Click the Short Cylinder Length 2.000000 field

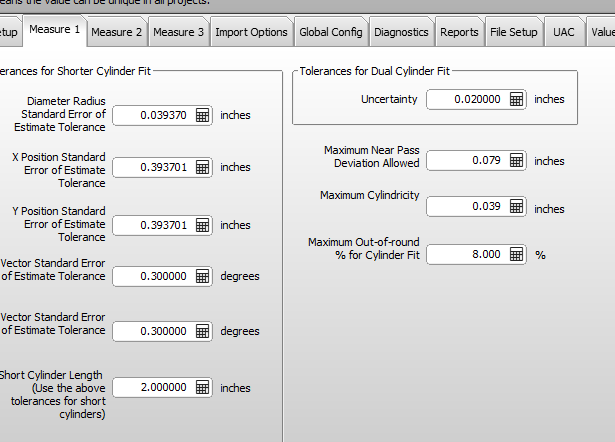tap(153, 388)
